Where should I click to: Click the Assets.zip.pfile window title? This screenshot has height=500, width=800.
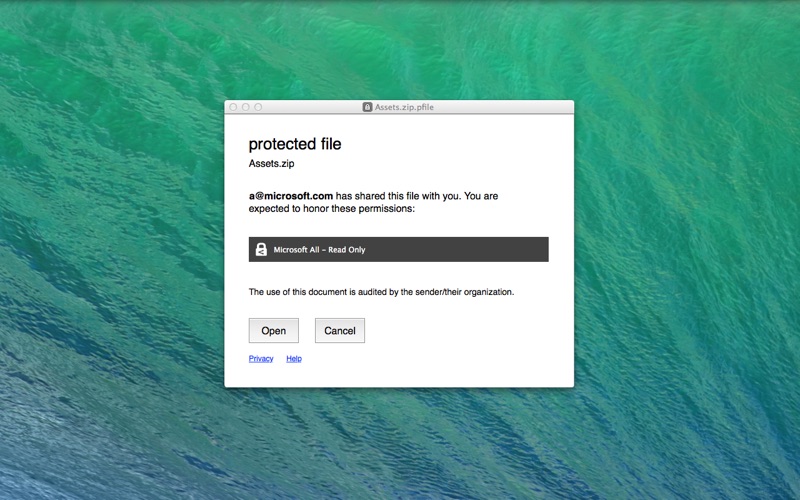[404, 107]
